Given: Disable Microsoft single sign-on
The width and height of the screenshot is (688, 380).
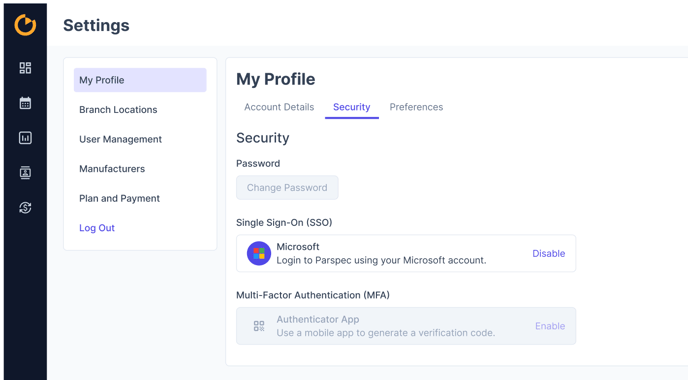Looking at the screenshot, I should [548, 253].
